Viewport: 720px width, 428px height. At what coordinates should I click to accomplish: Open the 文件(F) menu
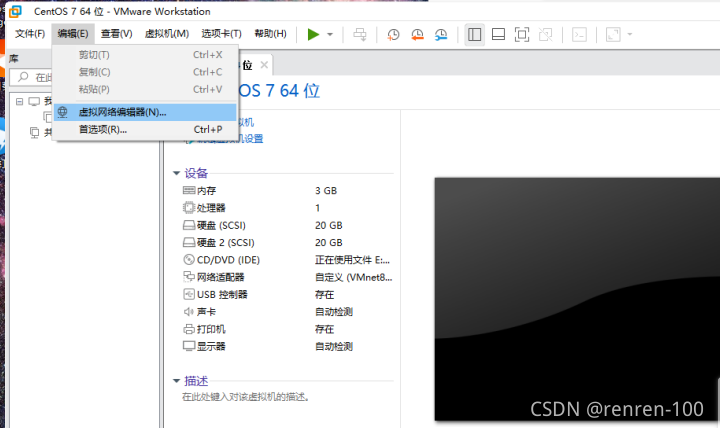pos(30,34)
